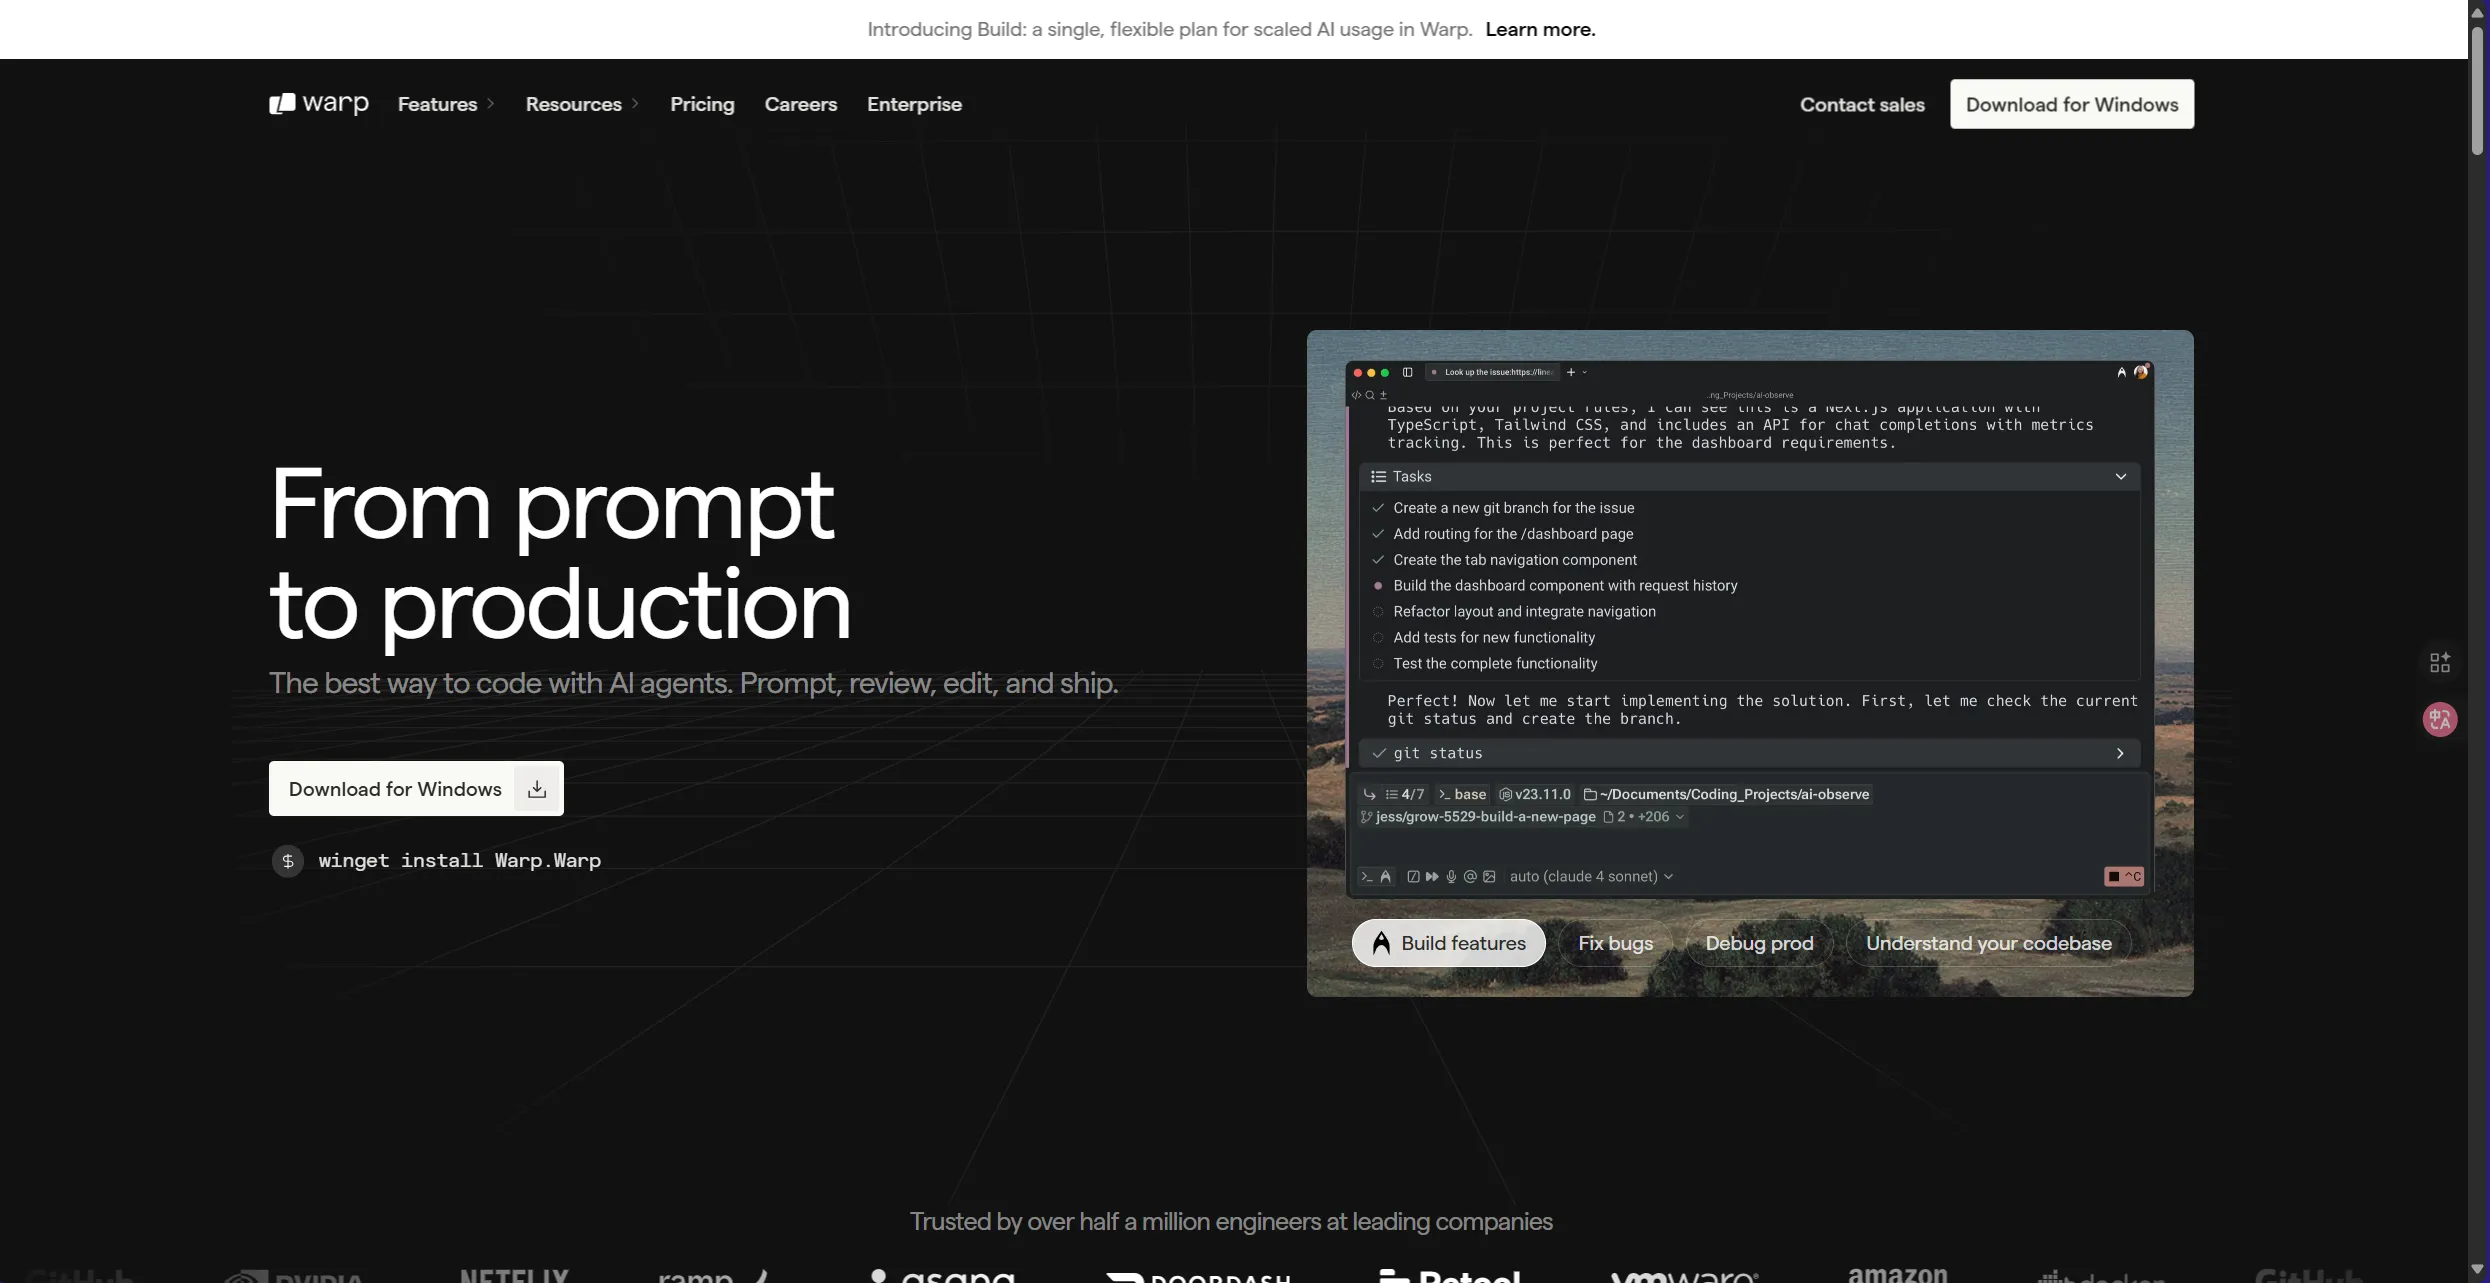Click the Warp logo in navbar
Image resolution: width=2490 pixels, height=1283 pixels.
point(318,104)
